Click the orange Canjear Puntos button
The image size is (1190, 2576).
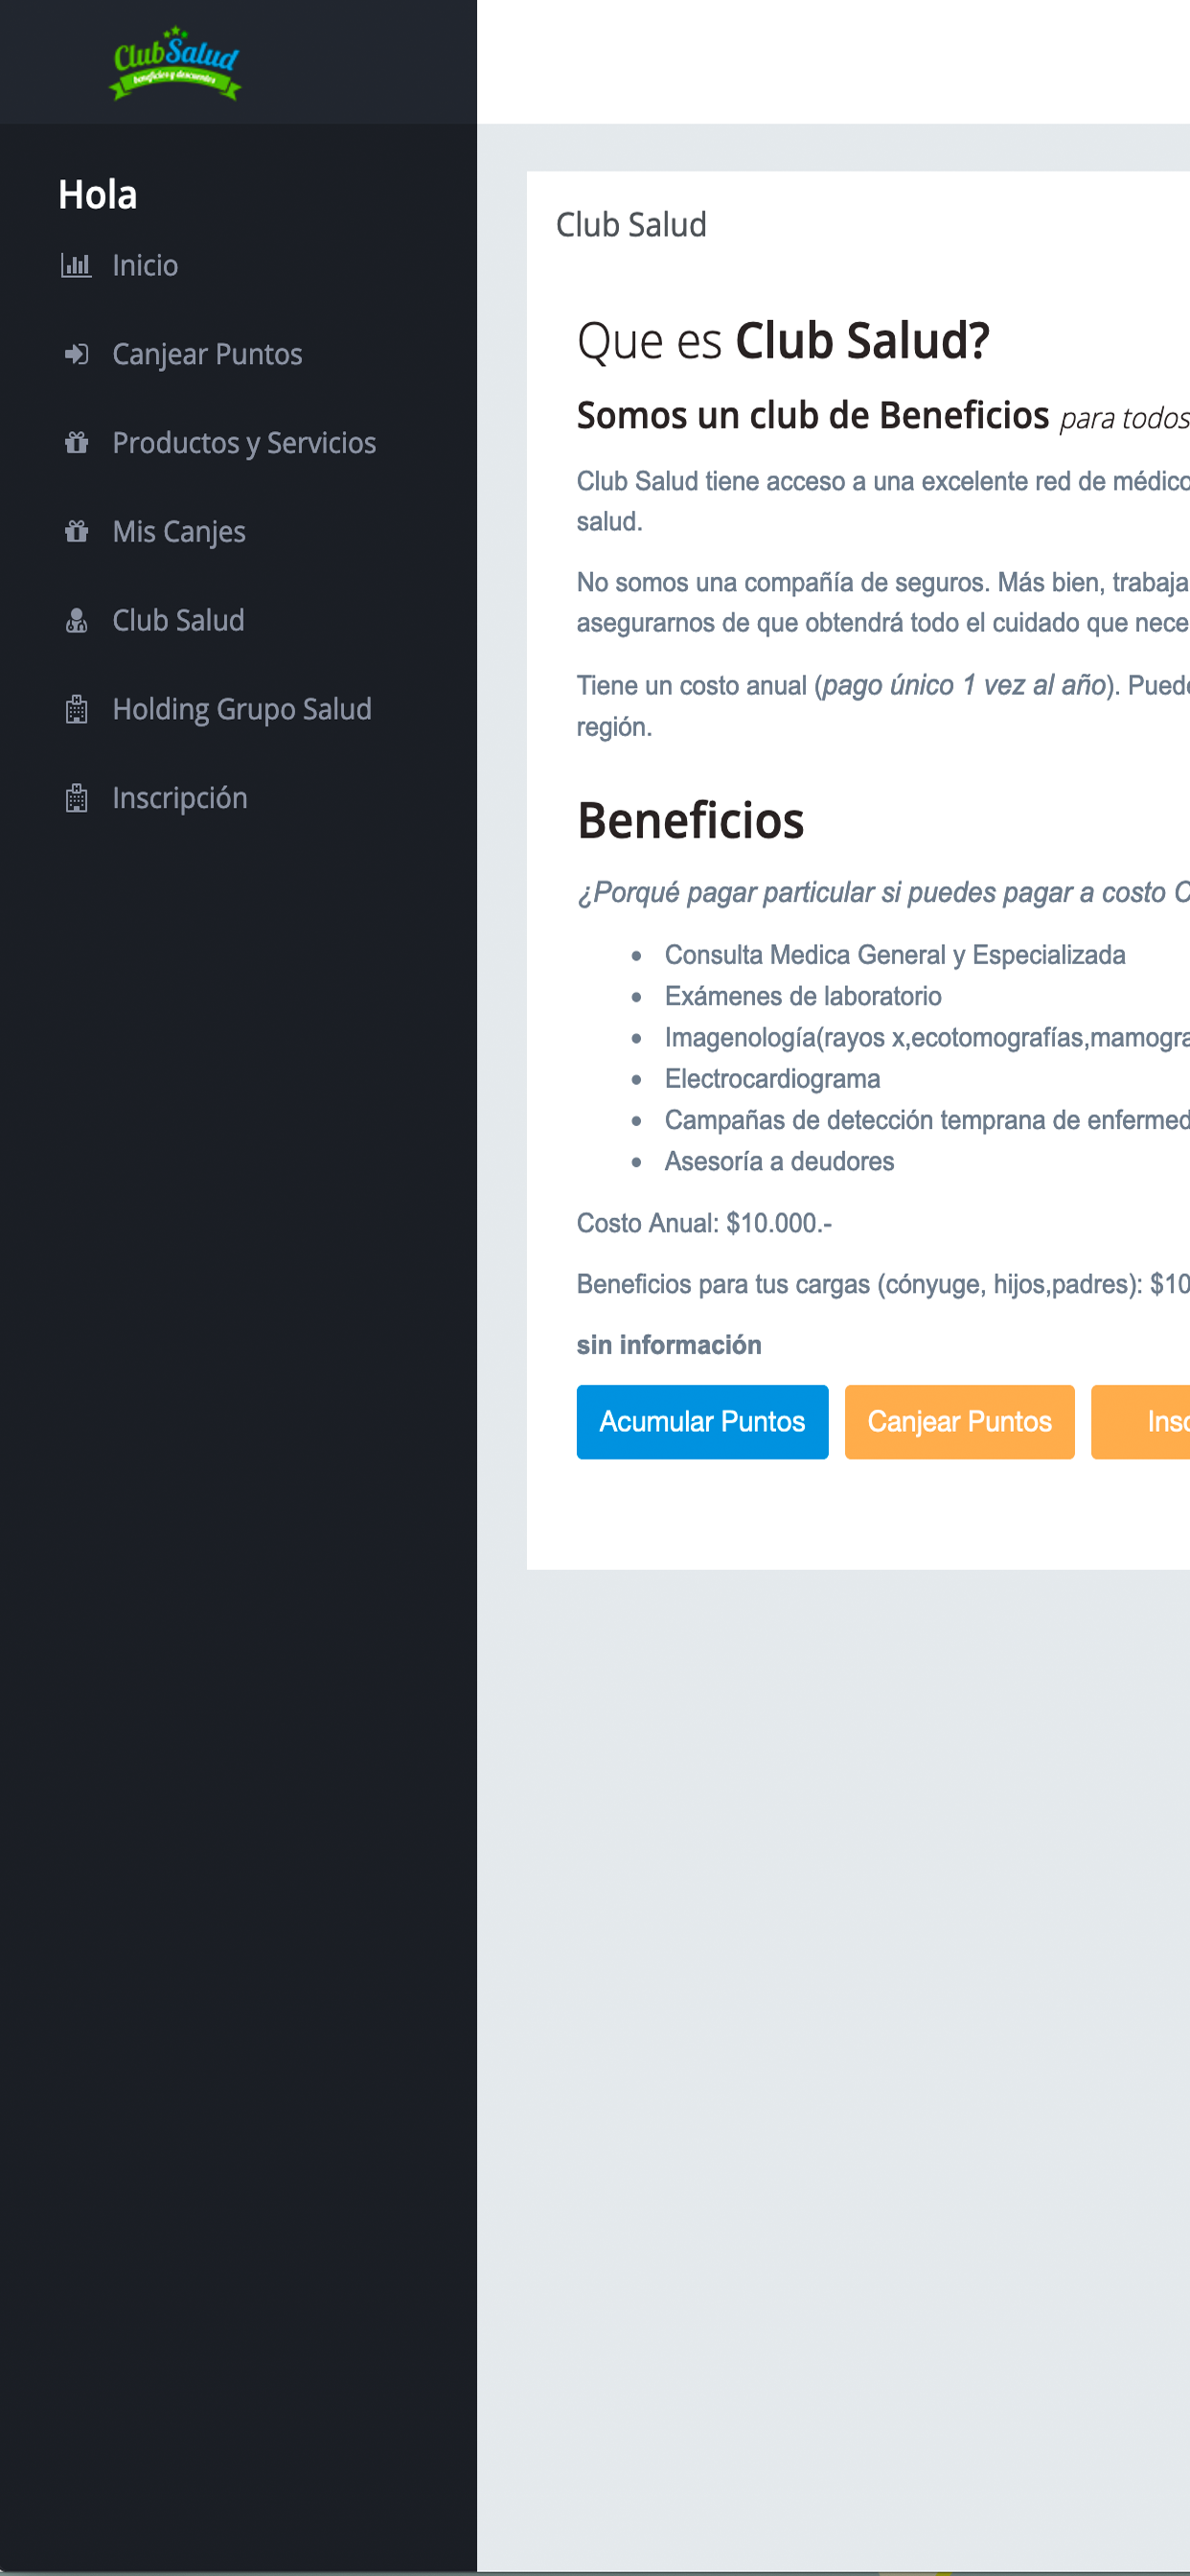(959, 1421)
